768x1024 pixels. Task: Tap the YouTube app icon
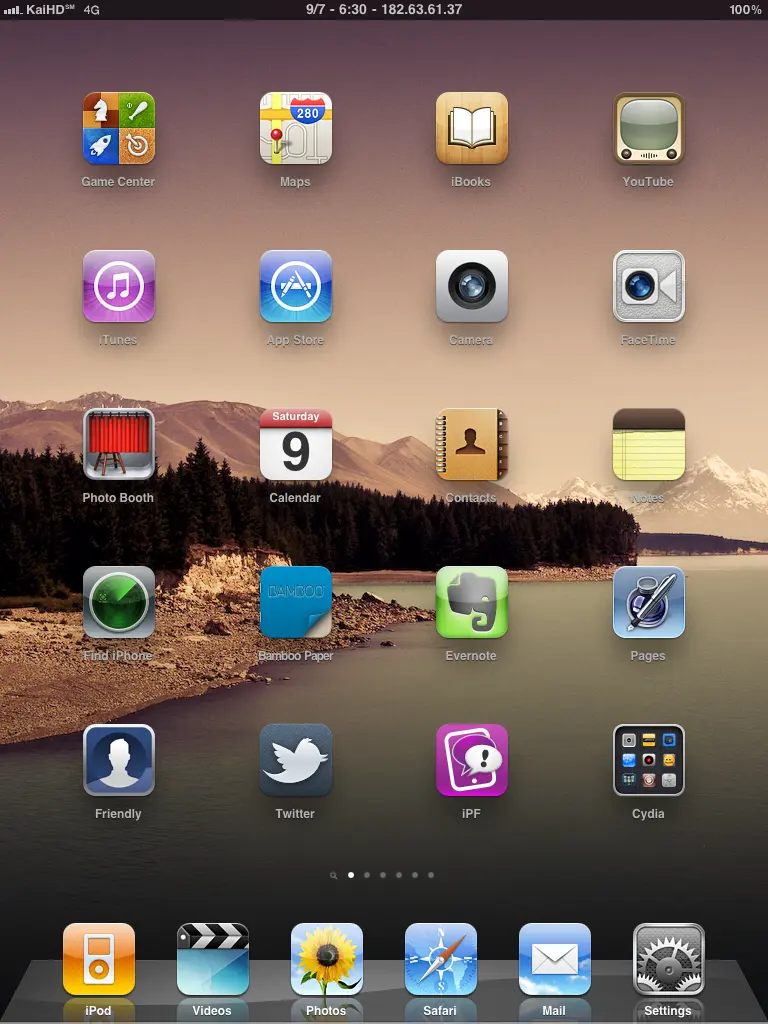pyautogui.click(x=648, y=129)
